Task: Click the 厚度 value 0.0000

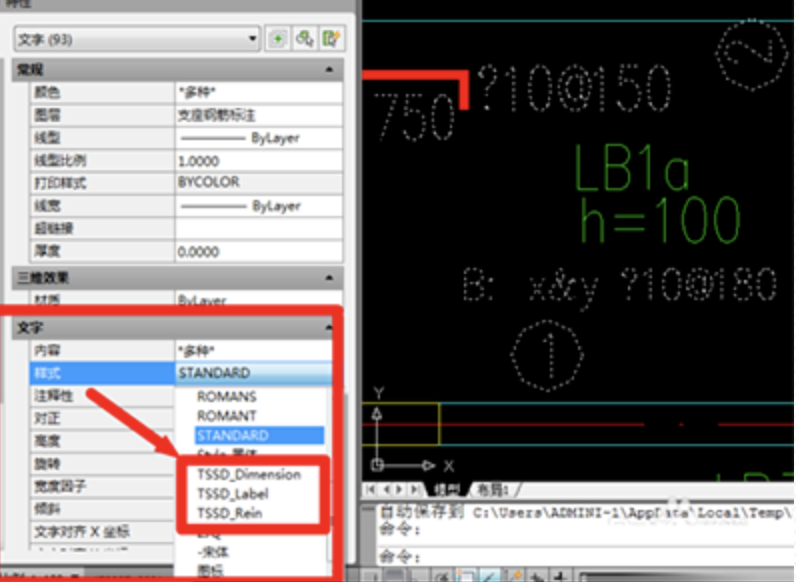Action: click(259, 251)
